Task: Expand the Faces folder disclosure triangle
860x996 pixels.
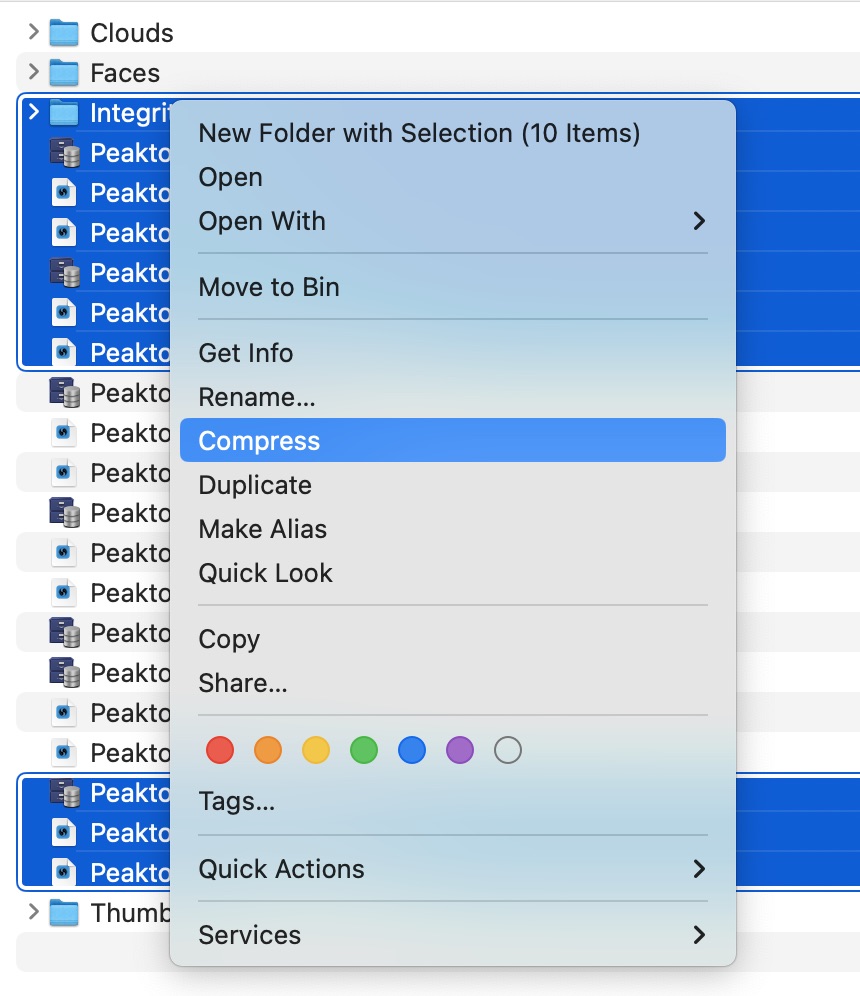Action: coord(33,73)
